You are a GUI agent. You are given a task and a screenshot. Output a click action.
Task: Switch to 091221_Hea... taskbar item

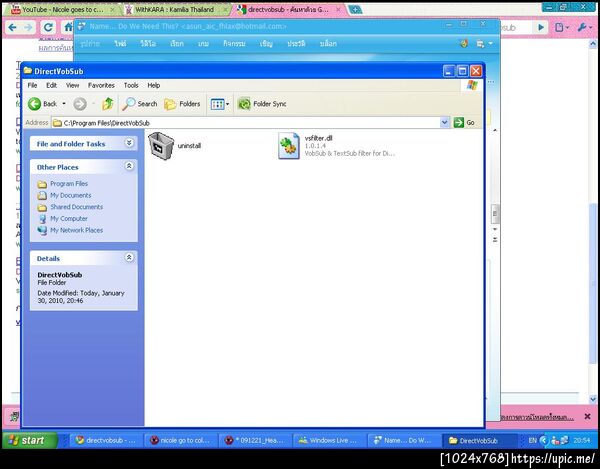255,440
